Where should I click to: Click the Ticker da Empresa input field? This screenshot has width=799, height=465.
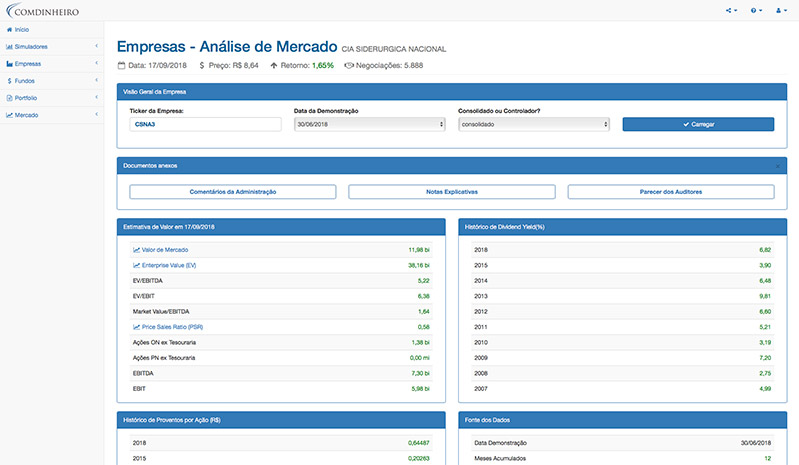pos(205,124)
